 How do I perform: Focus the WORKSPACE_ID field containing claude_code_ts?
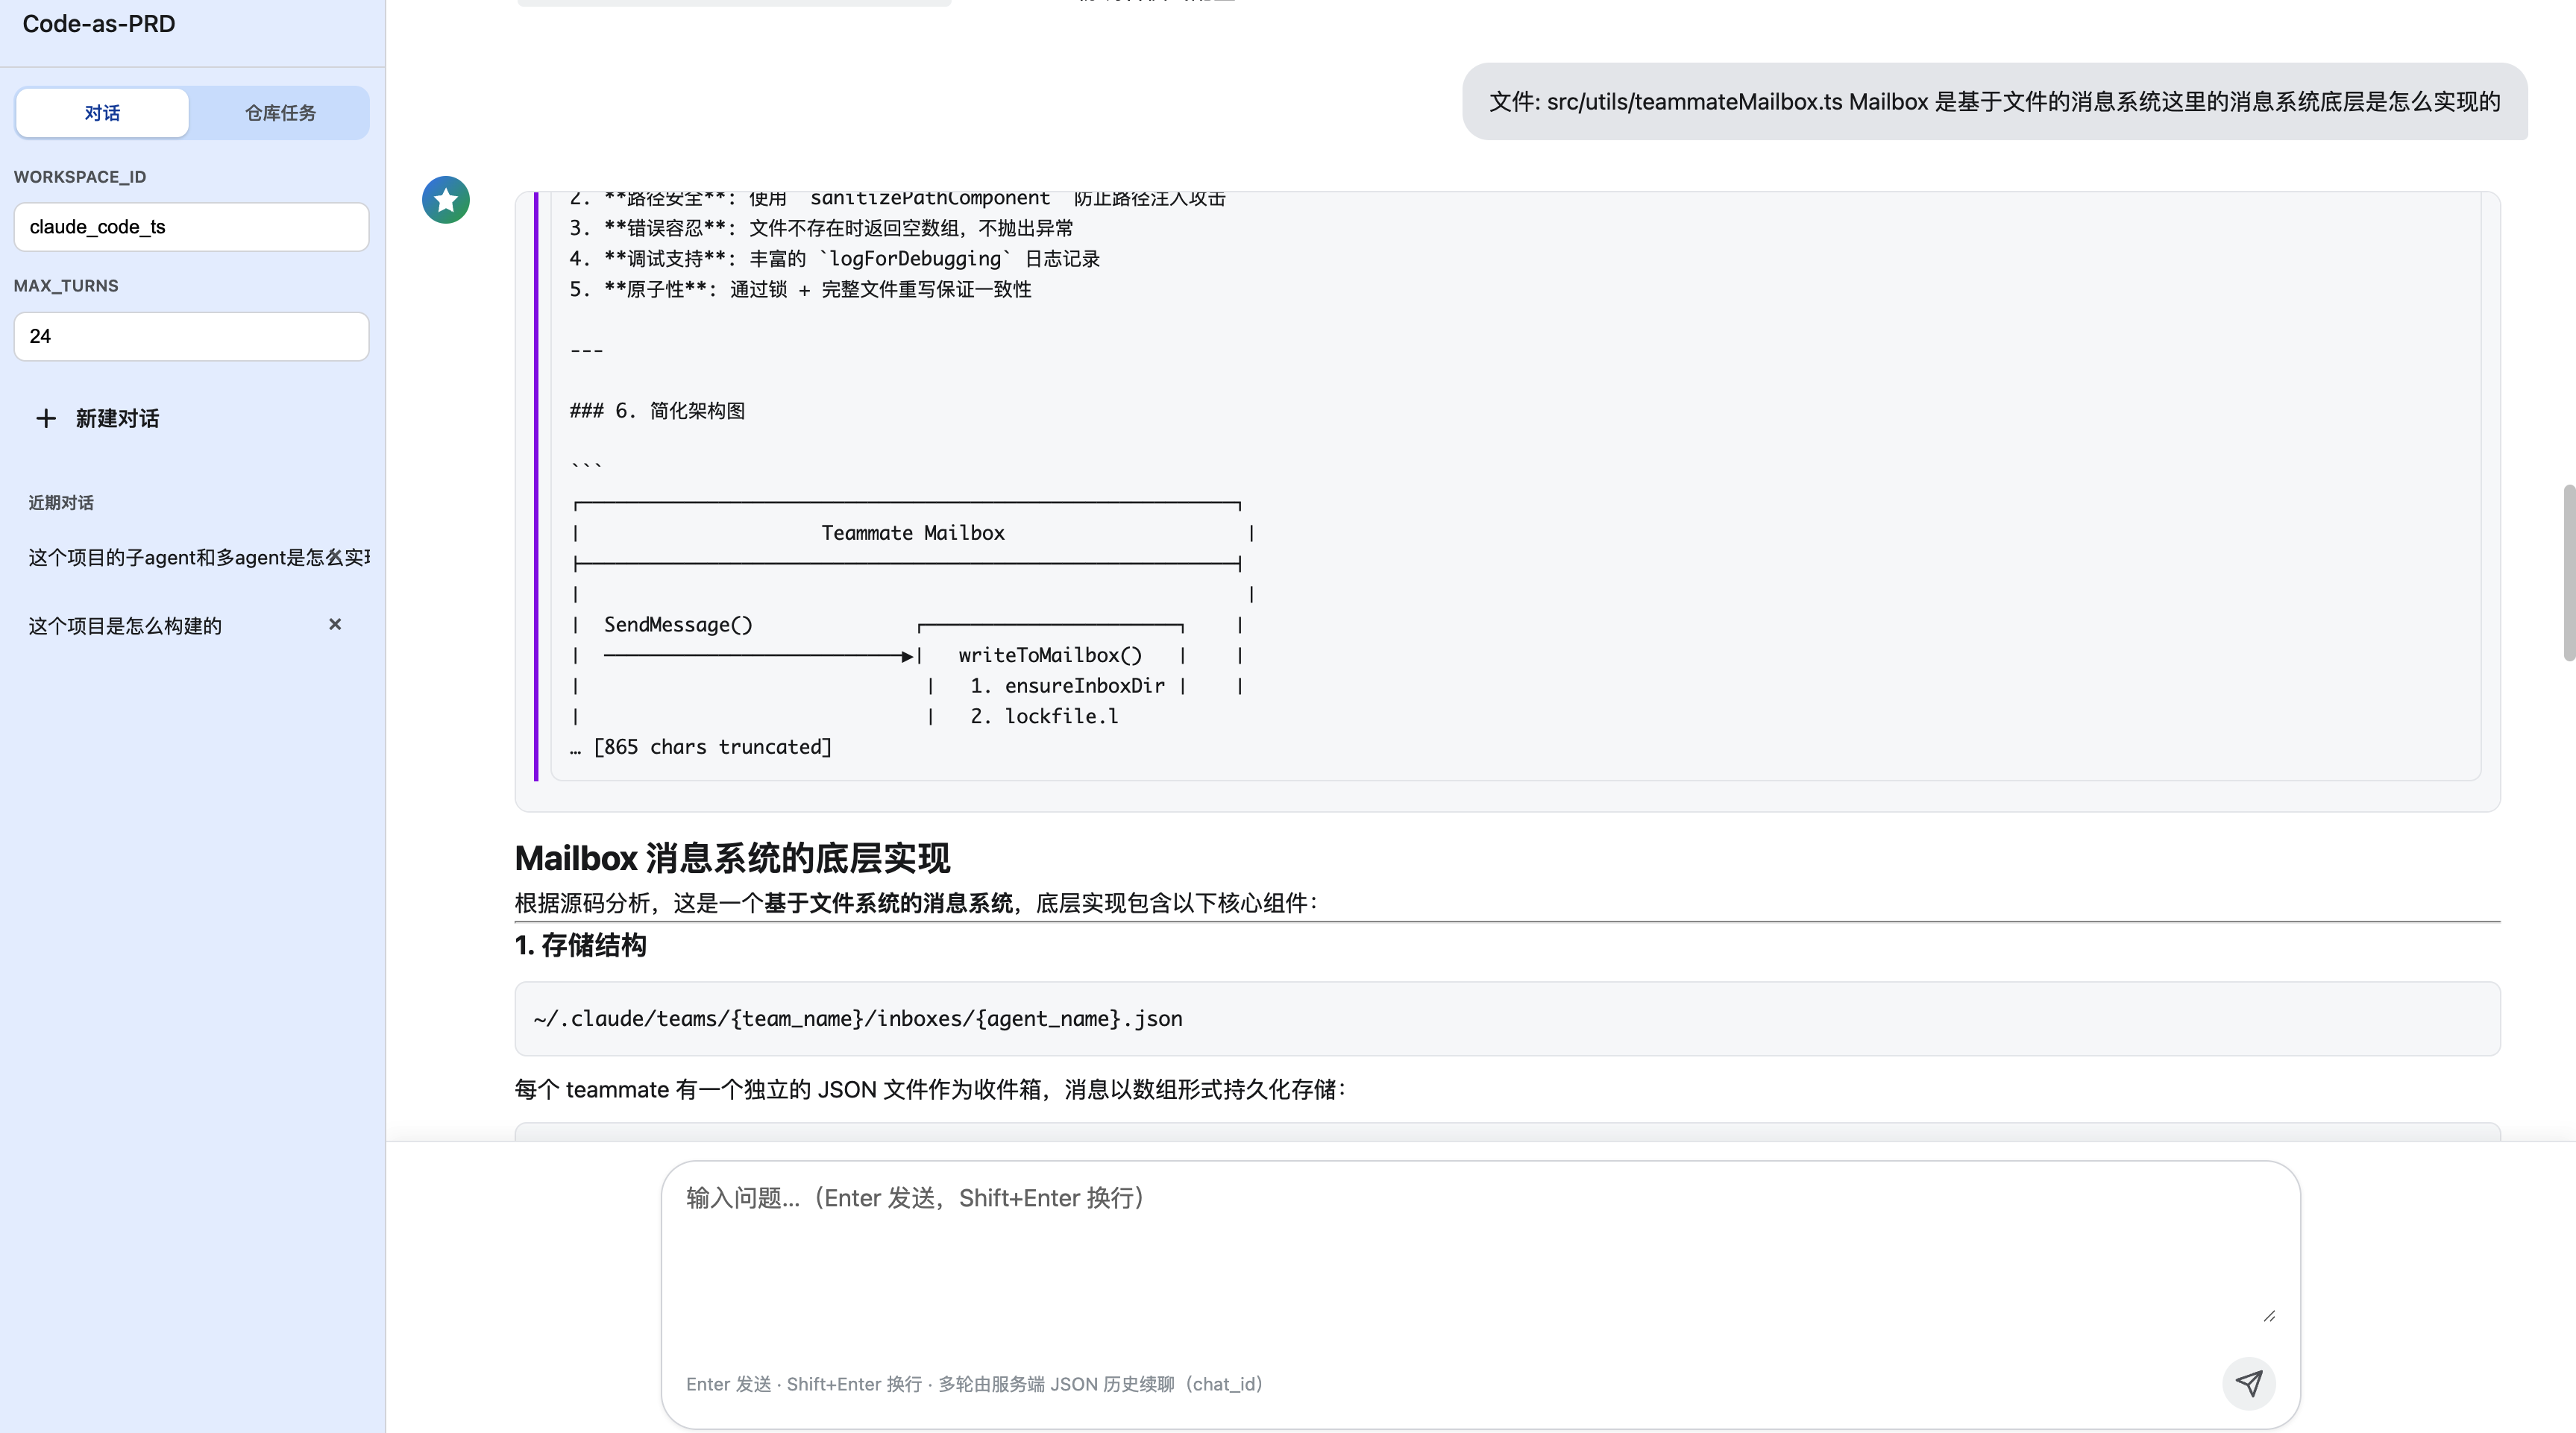click(191, 227)
